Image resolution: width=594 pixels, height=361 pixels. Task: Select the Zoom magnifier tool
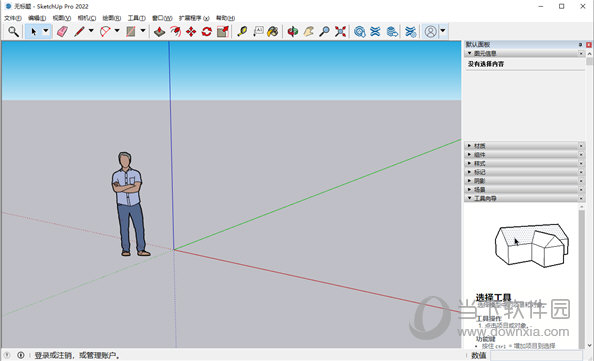[x=324, y=31]
